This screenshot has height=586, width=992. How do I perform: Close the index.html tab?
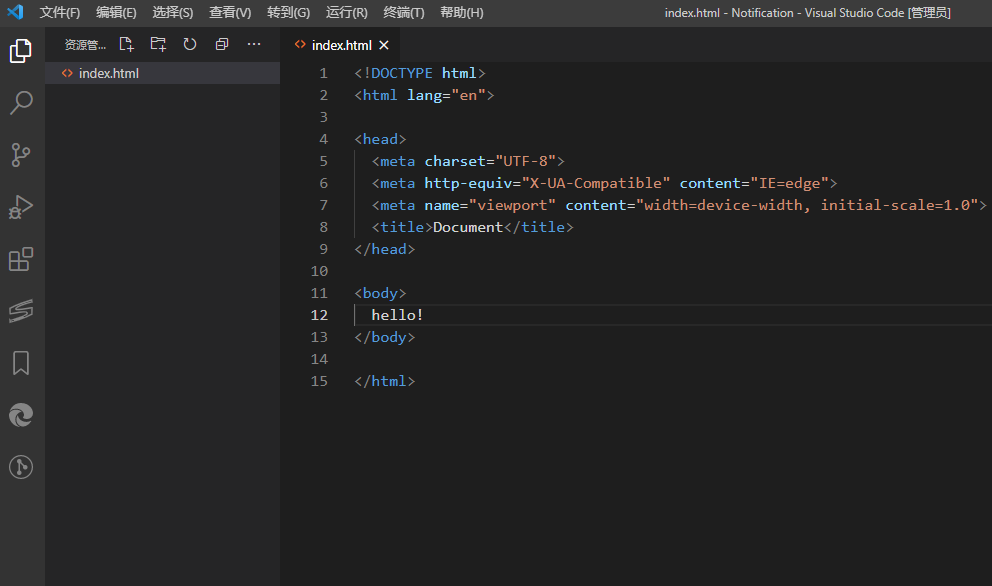[x=384, y=44]
